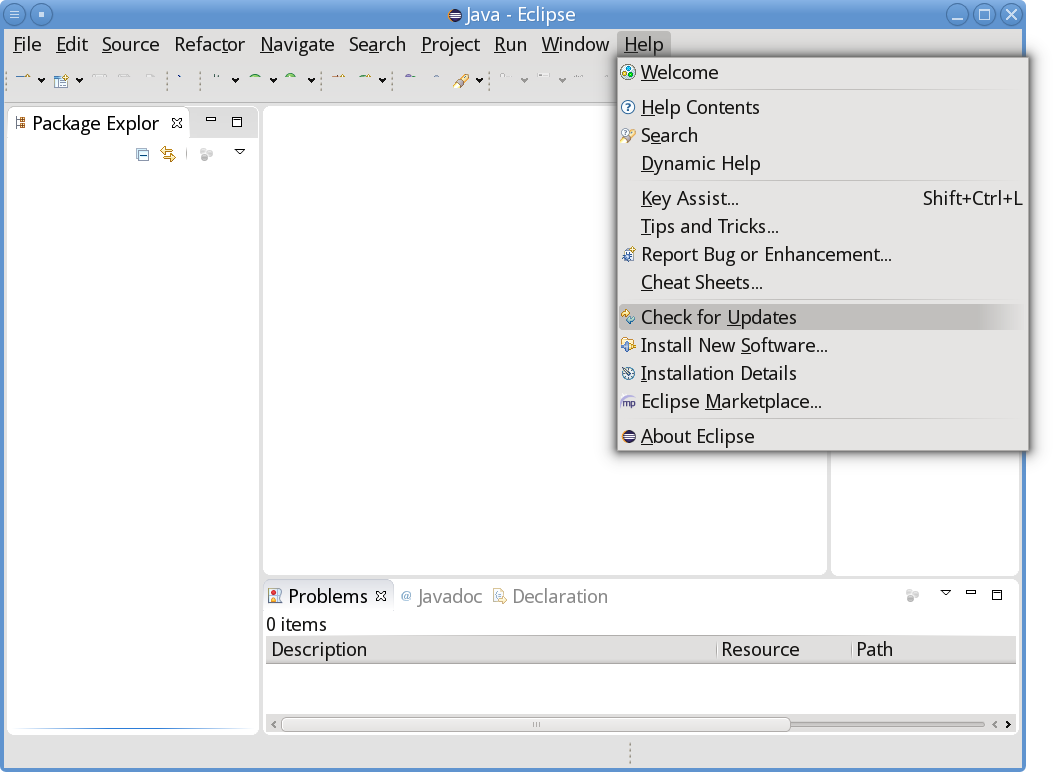Launch Eclipse Marketplace from Help menu
The width and height of the screenshot is (1053, 772).
click(x=823, y=402)
